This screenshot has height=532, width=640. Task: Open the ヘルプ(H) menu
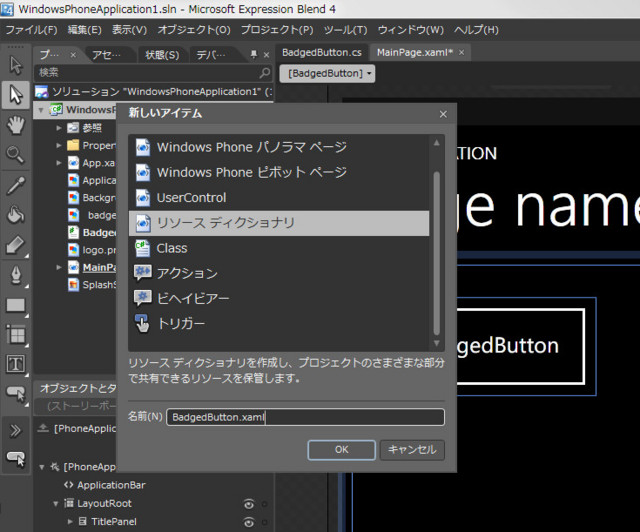click(476, 30)
